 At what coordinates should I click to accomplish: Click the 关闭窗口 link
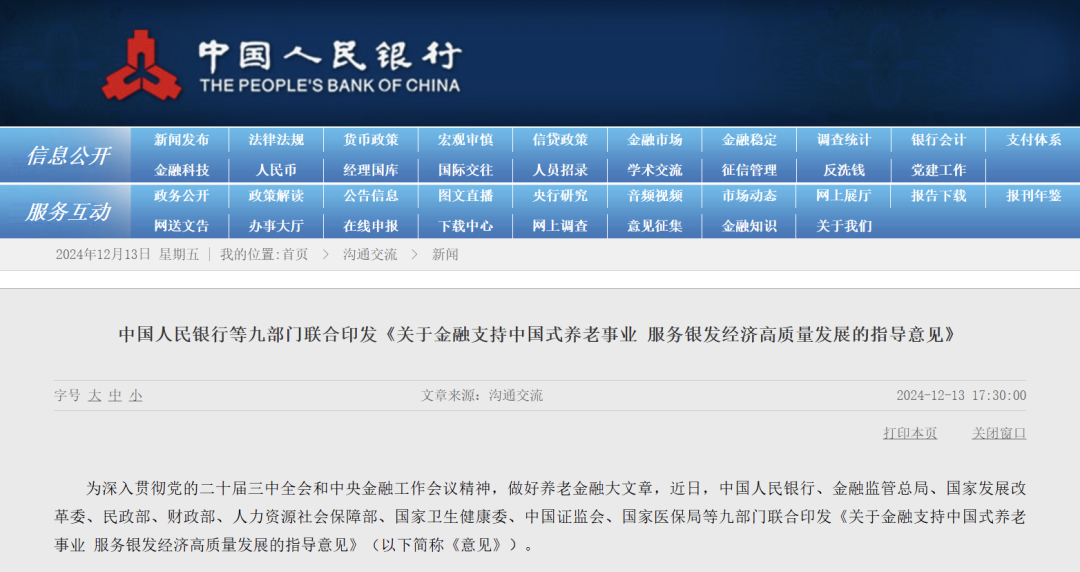point(999,433)
